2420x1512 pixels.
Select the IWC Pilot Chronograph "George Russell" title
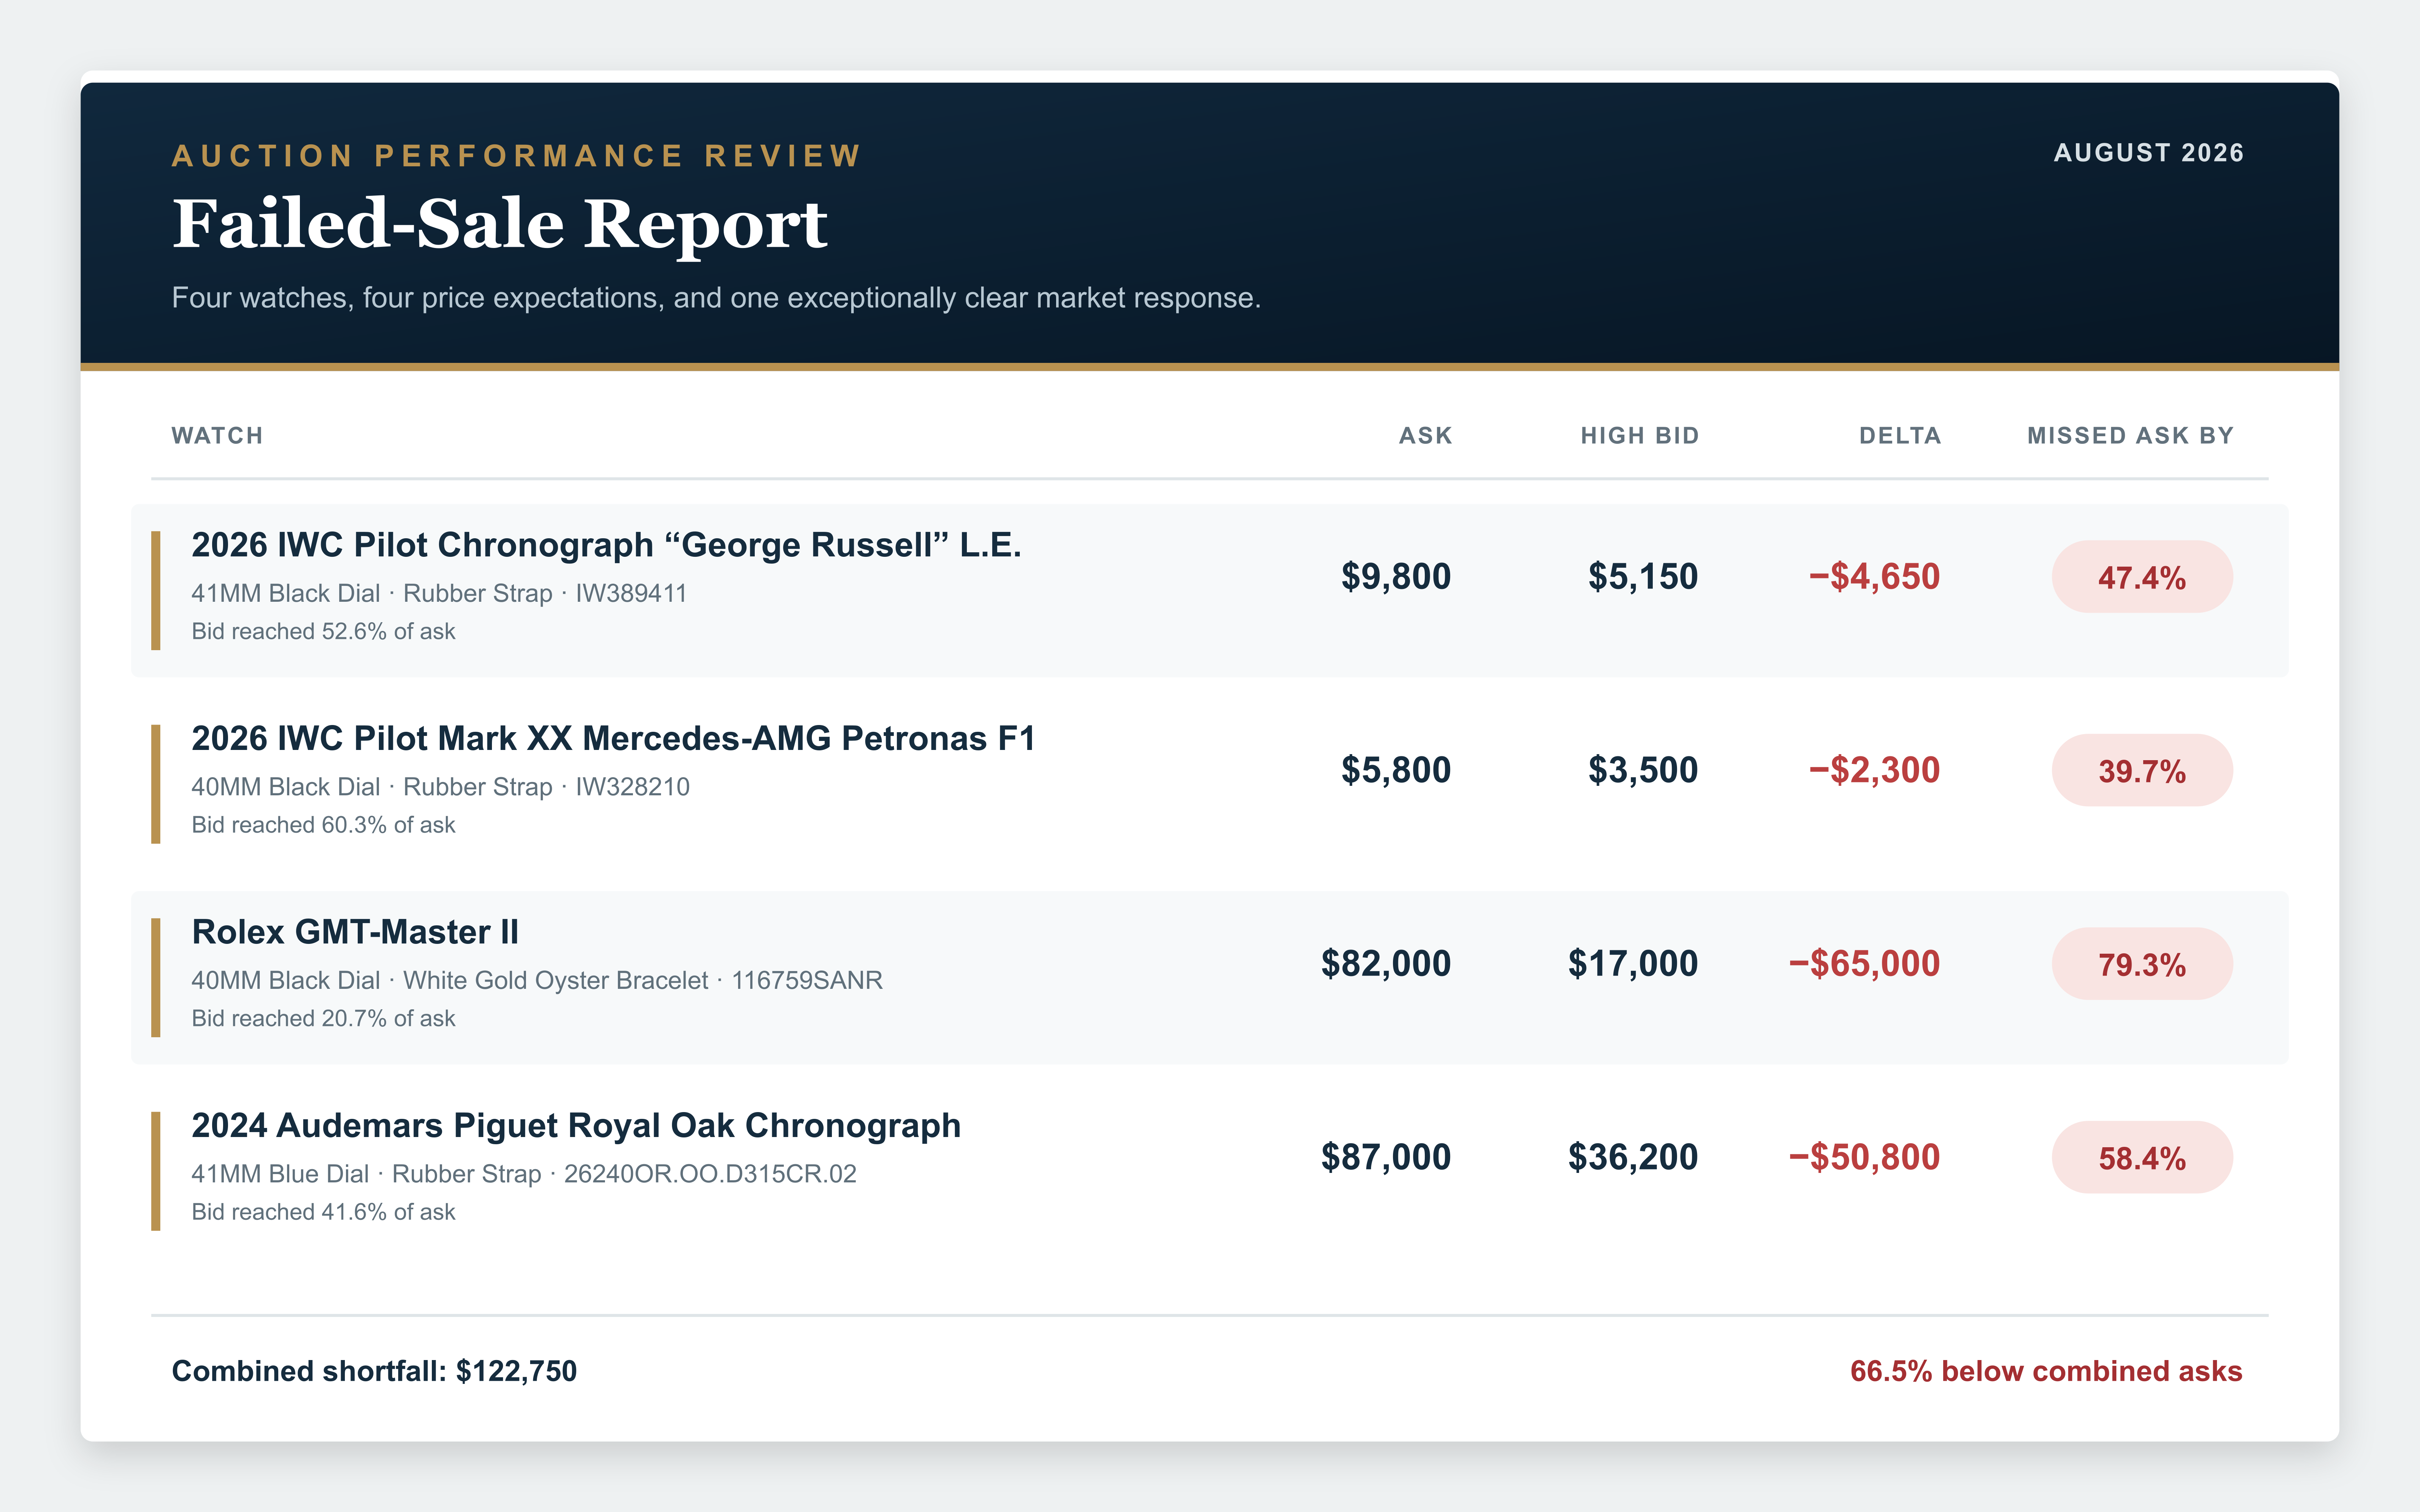(606, 545)
